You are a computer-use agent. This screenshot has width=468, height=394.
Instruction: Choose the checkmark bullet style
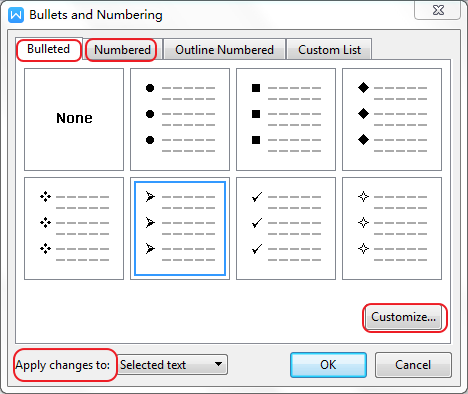pyautogui.click(x=286, y=228)
